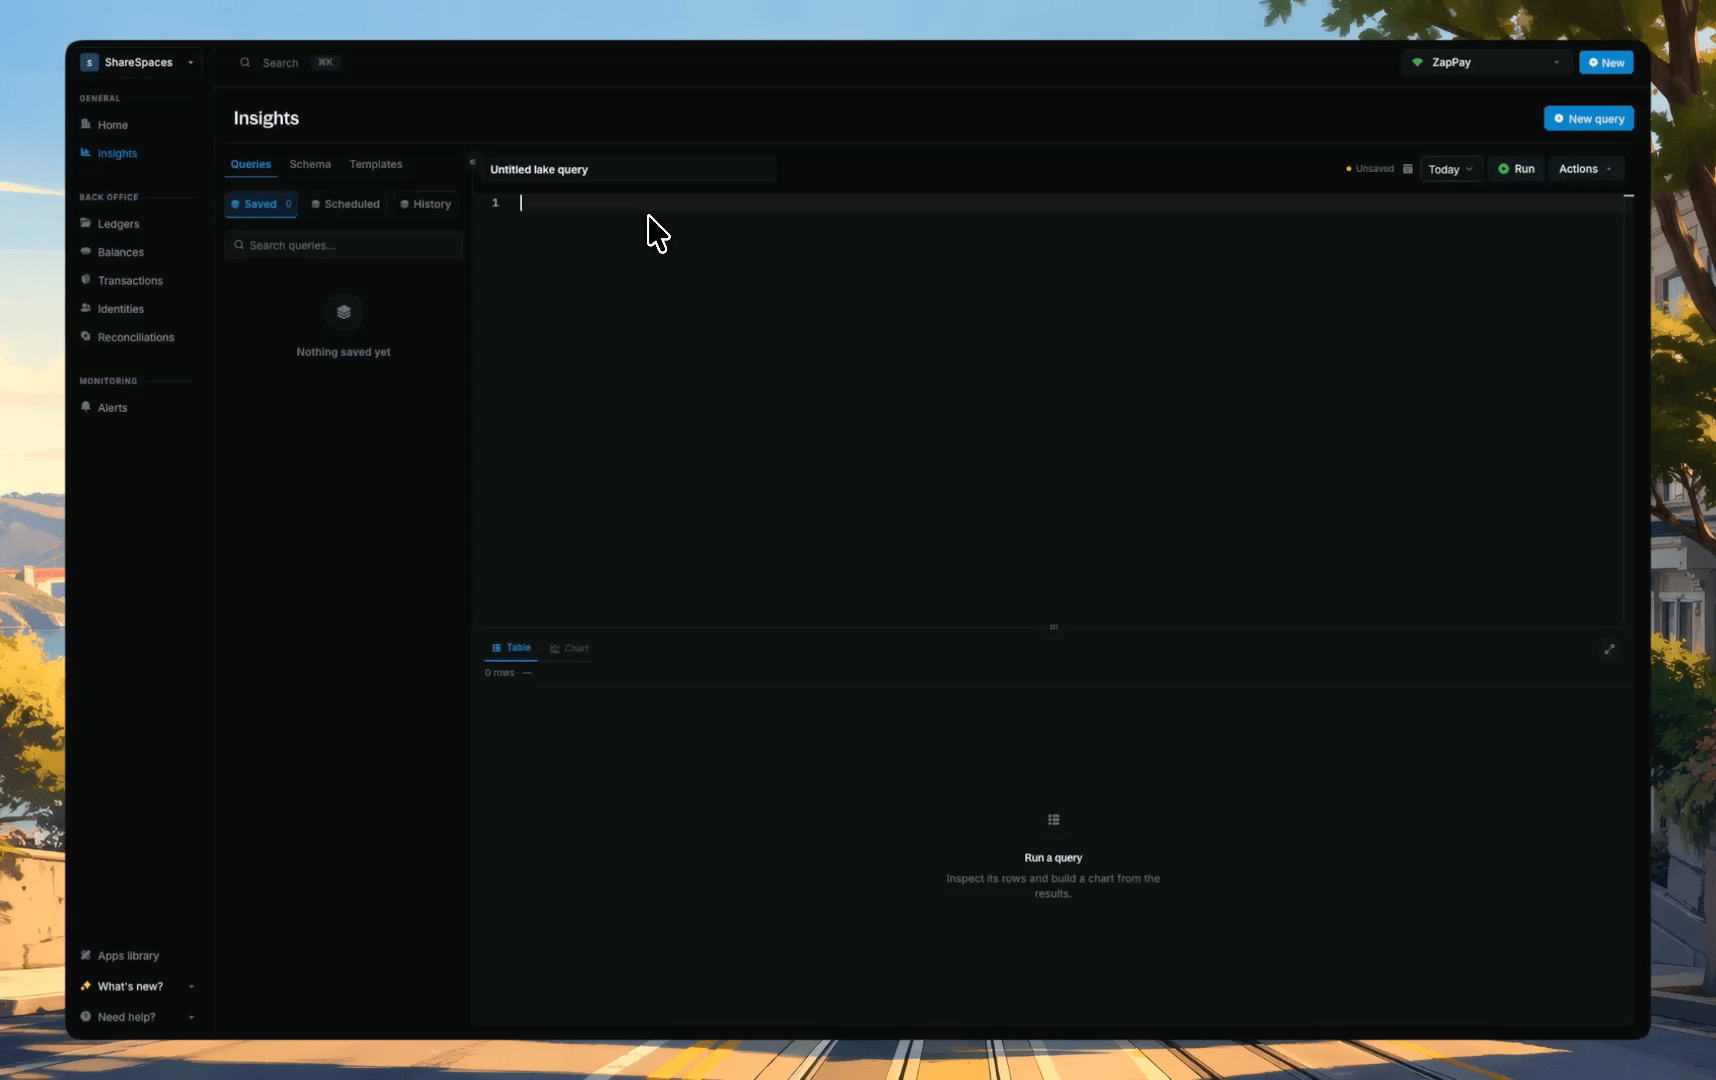
Task: Click the global Search field
Action: [289, 62]
